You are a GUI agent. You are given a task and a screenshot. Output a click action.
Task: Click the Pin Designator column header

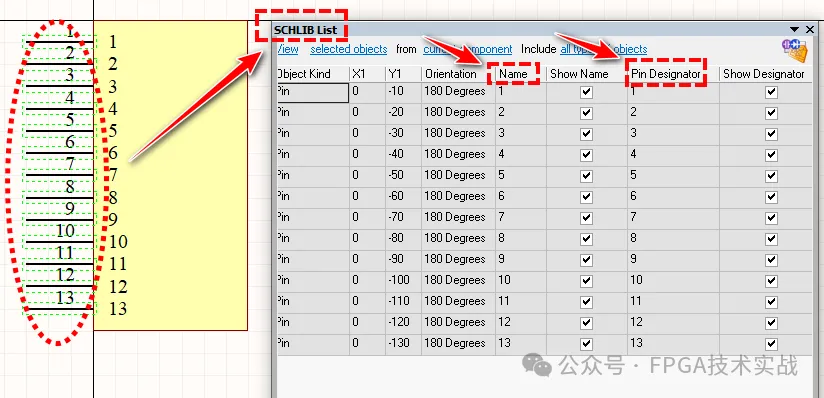[x=673, y=74]
